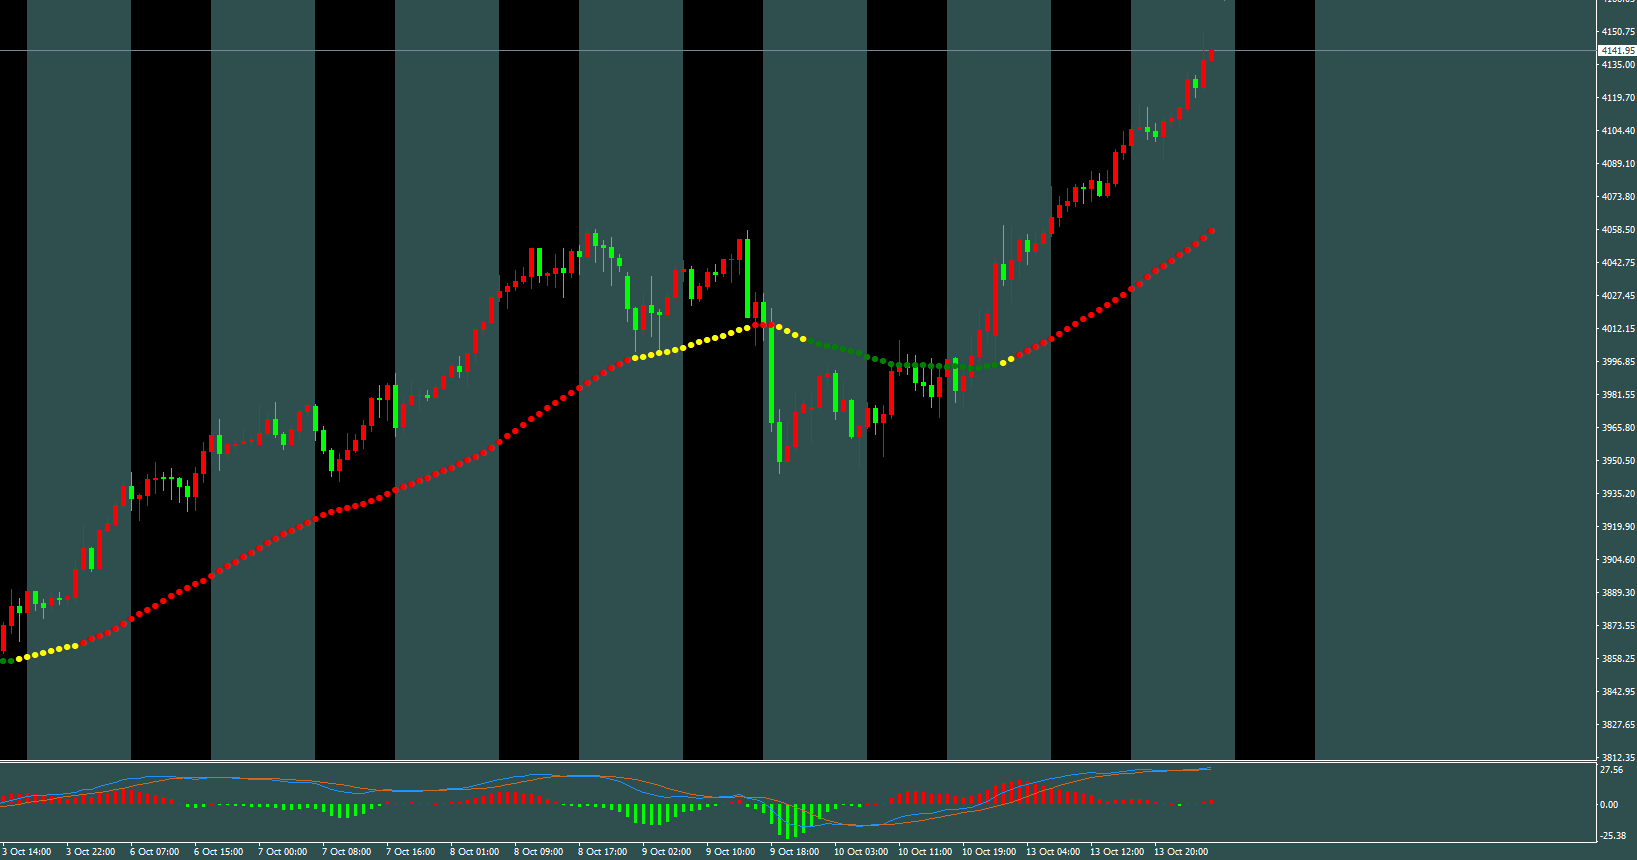Select the 13 Oct 20:00 time marker

(1181, 852)
